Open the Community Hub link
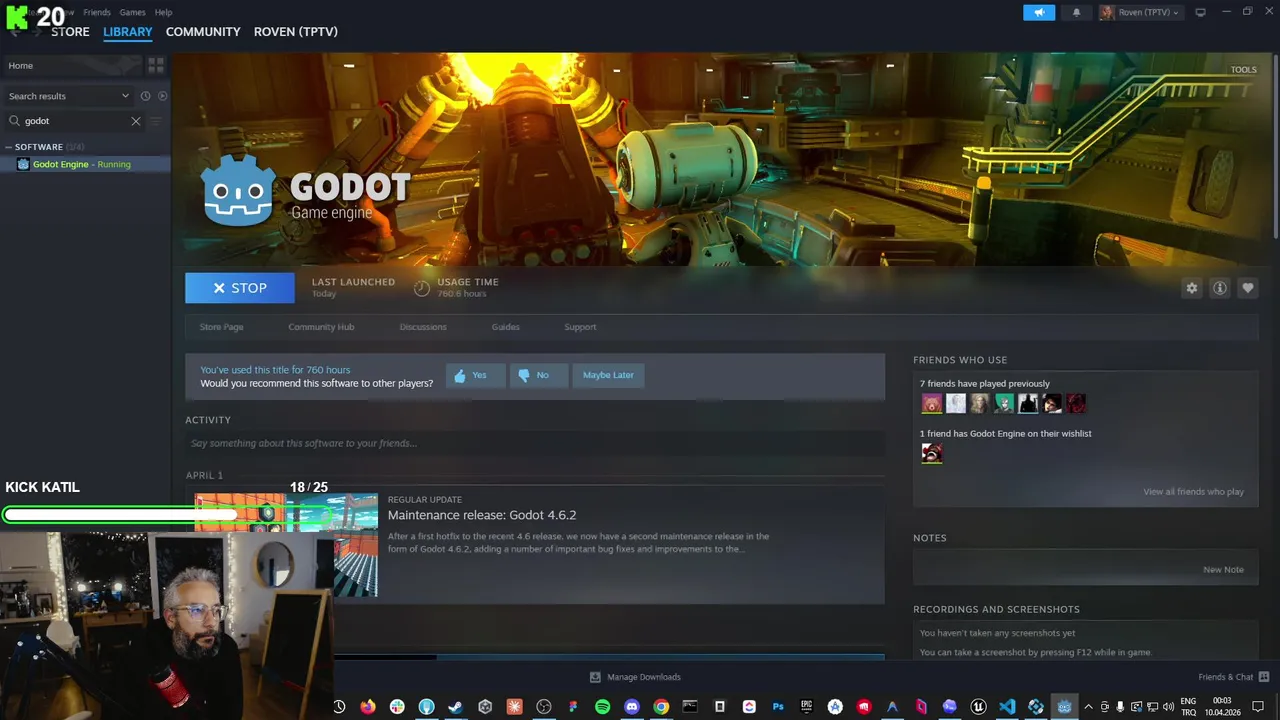1280x720 pixels. click(321, 327)
